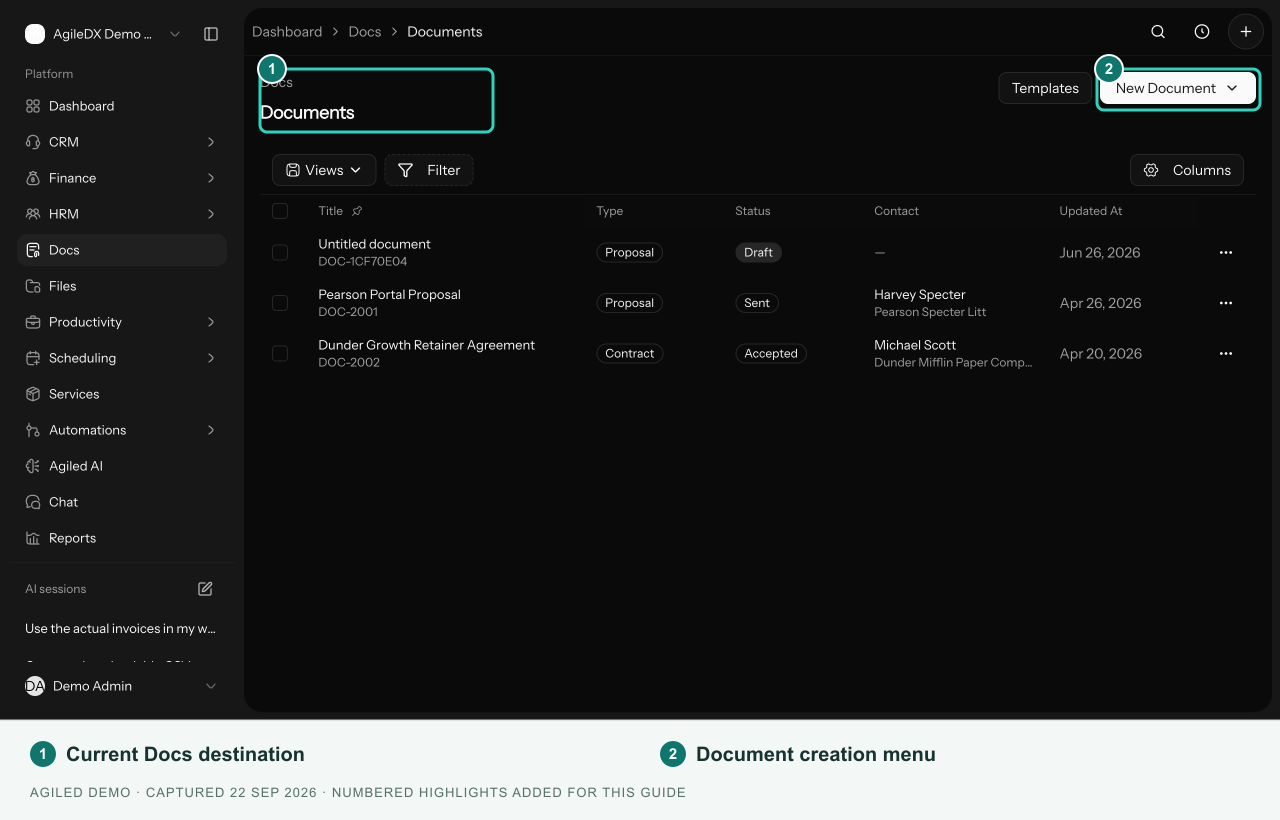Open Dashboard from the sidebar

(x=122, y=106)
